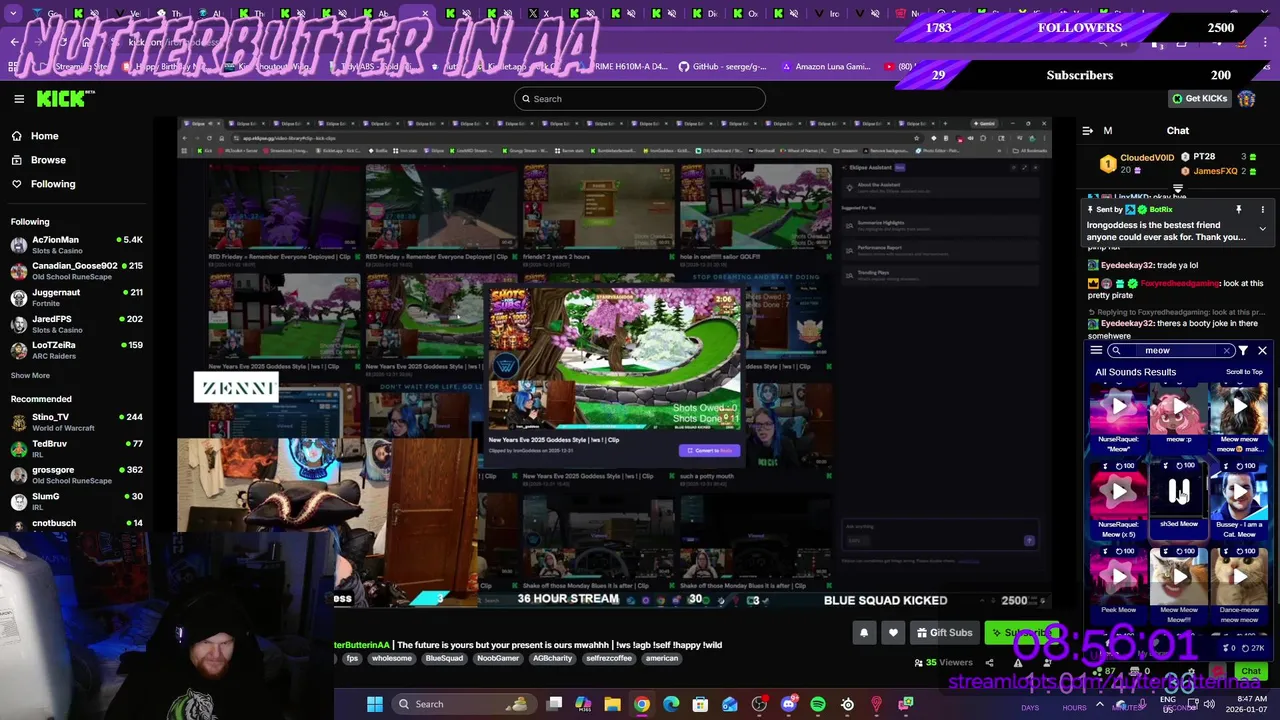Viewport: 1280px width, 720px height.
Task: Close the soundboard panel
Action: tap(1262, 351)
